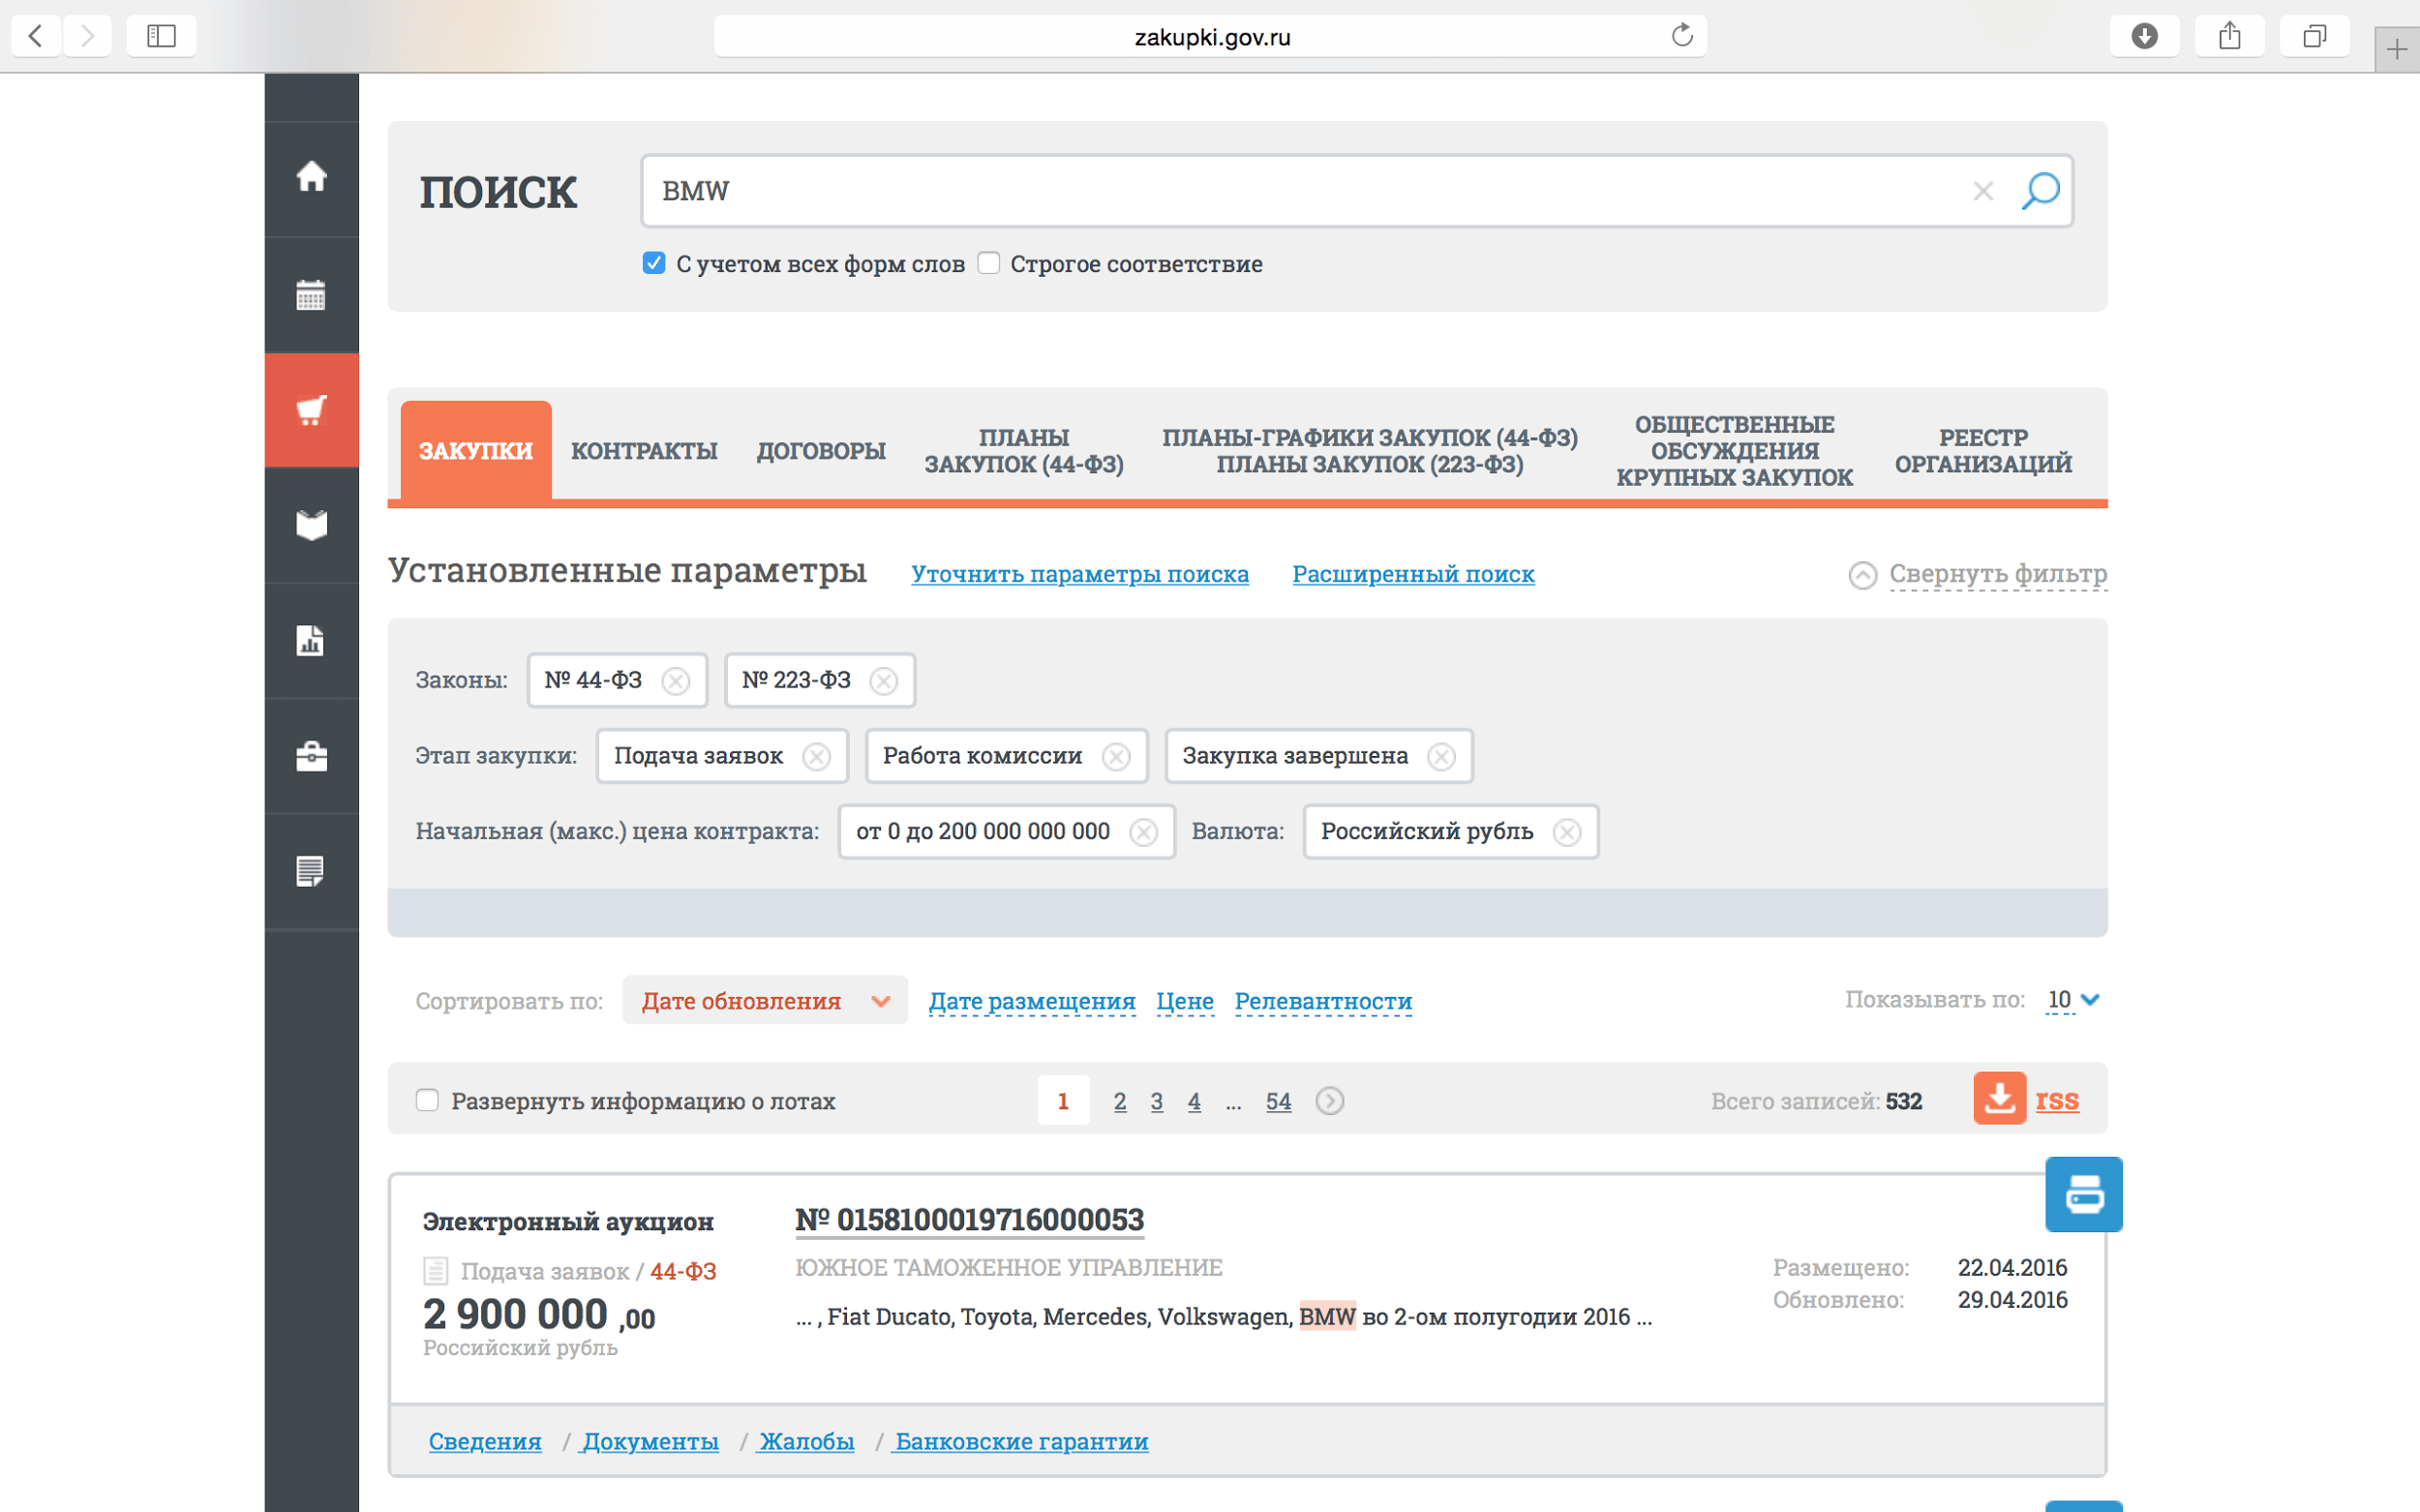Viewport: 2420px width, 1512px height.
Task: Run search with magnifying glass icon
Action: (2040, 190)
